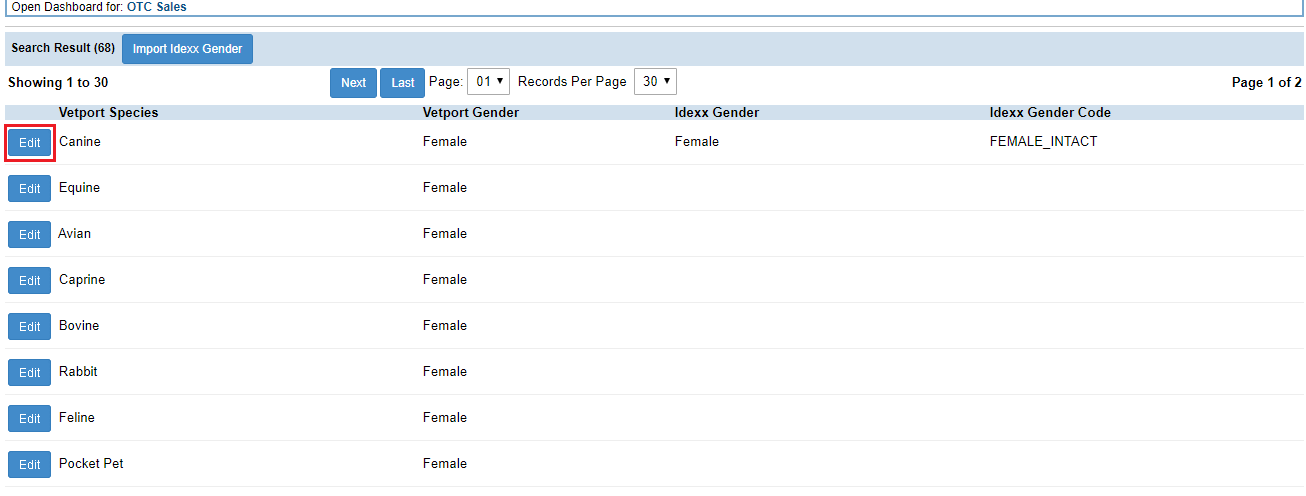Image resolution: width=1306 pixels, height=496 pixels.
Task: Edit the Avian species mapping
Action: pyautogui.click(x=29, y=235)
